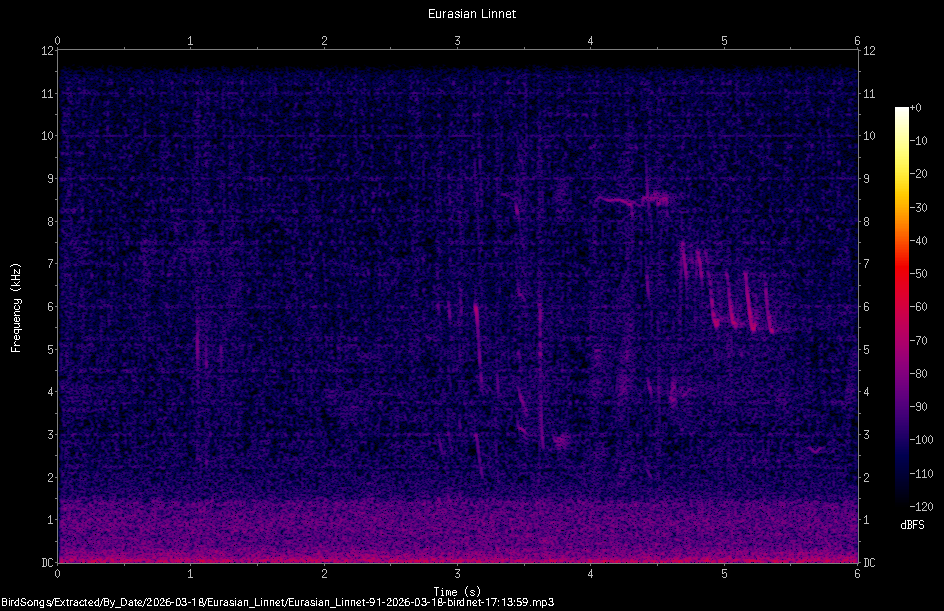Click the Frequency (kHz) axis label
This screenshot has height=611, width=944.
pos(15,304)
